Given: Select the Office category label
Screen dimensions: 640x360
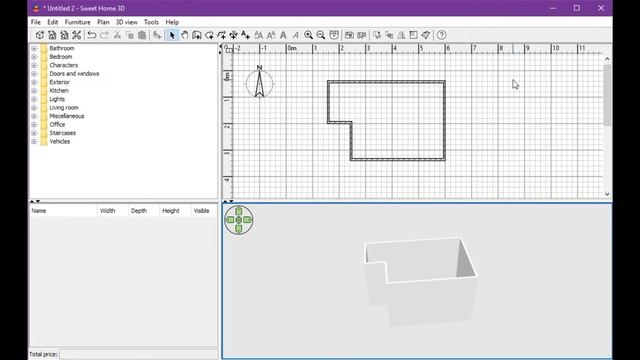Looking at the screenshot, I should tap(57, 124).
